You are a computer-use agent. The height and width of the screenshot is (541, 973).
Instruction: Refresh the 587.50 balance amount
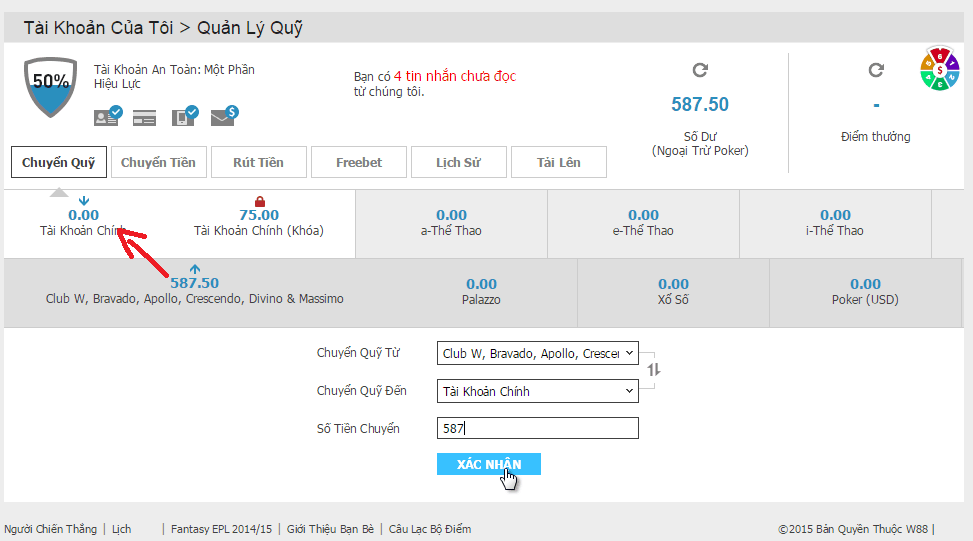click(700, 70)
